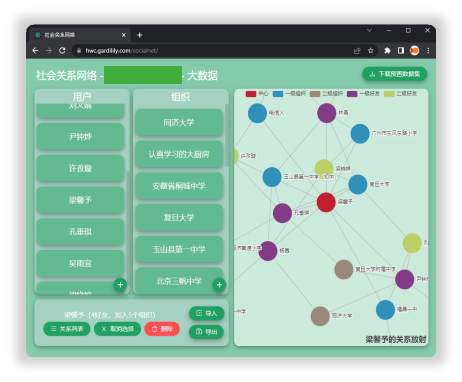The width and height of the screenshot is (462, 382).
Task: Select user 吴雨宣 in the user list
Action: click(80, 263)
